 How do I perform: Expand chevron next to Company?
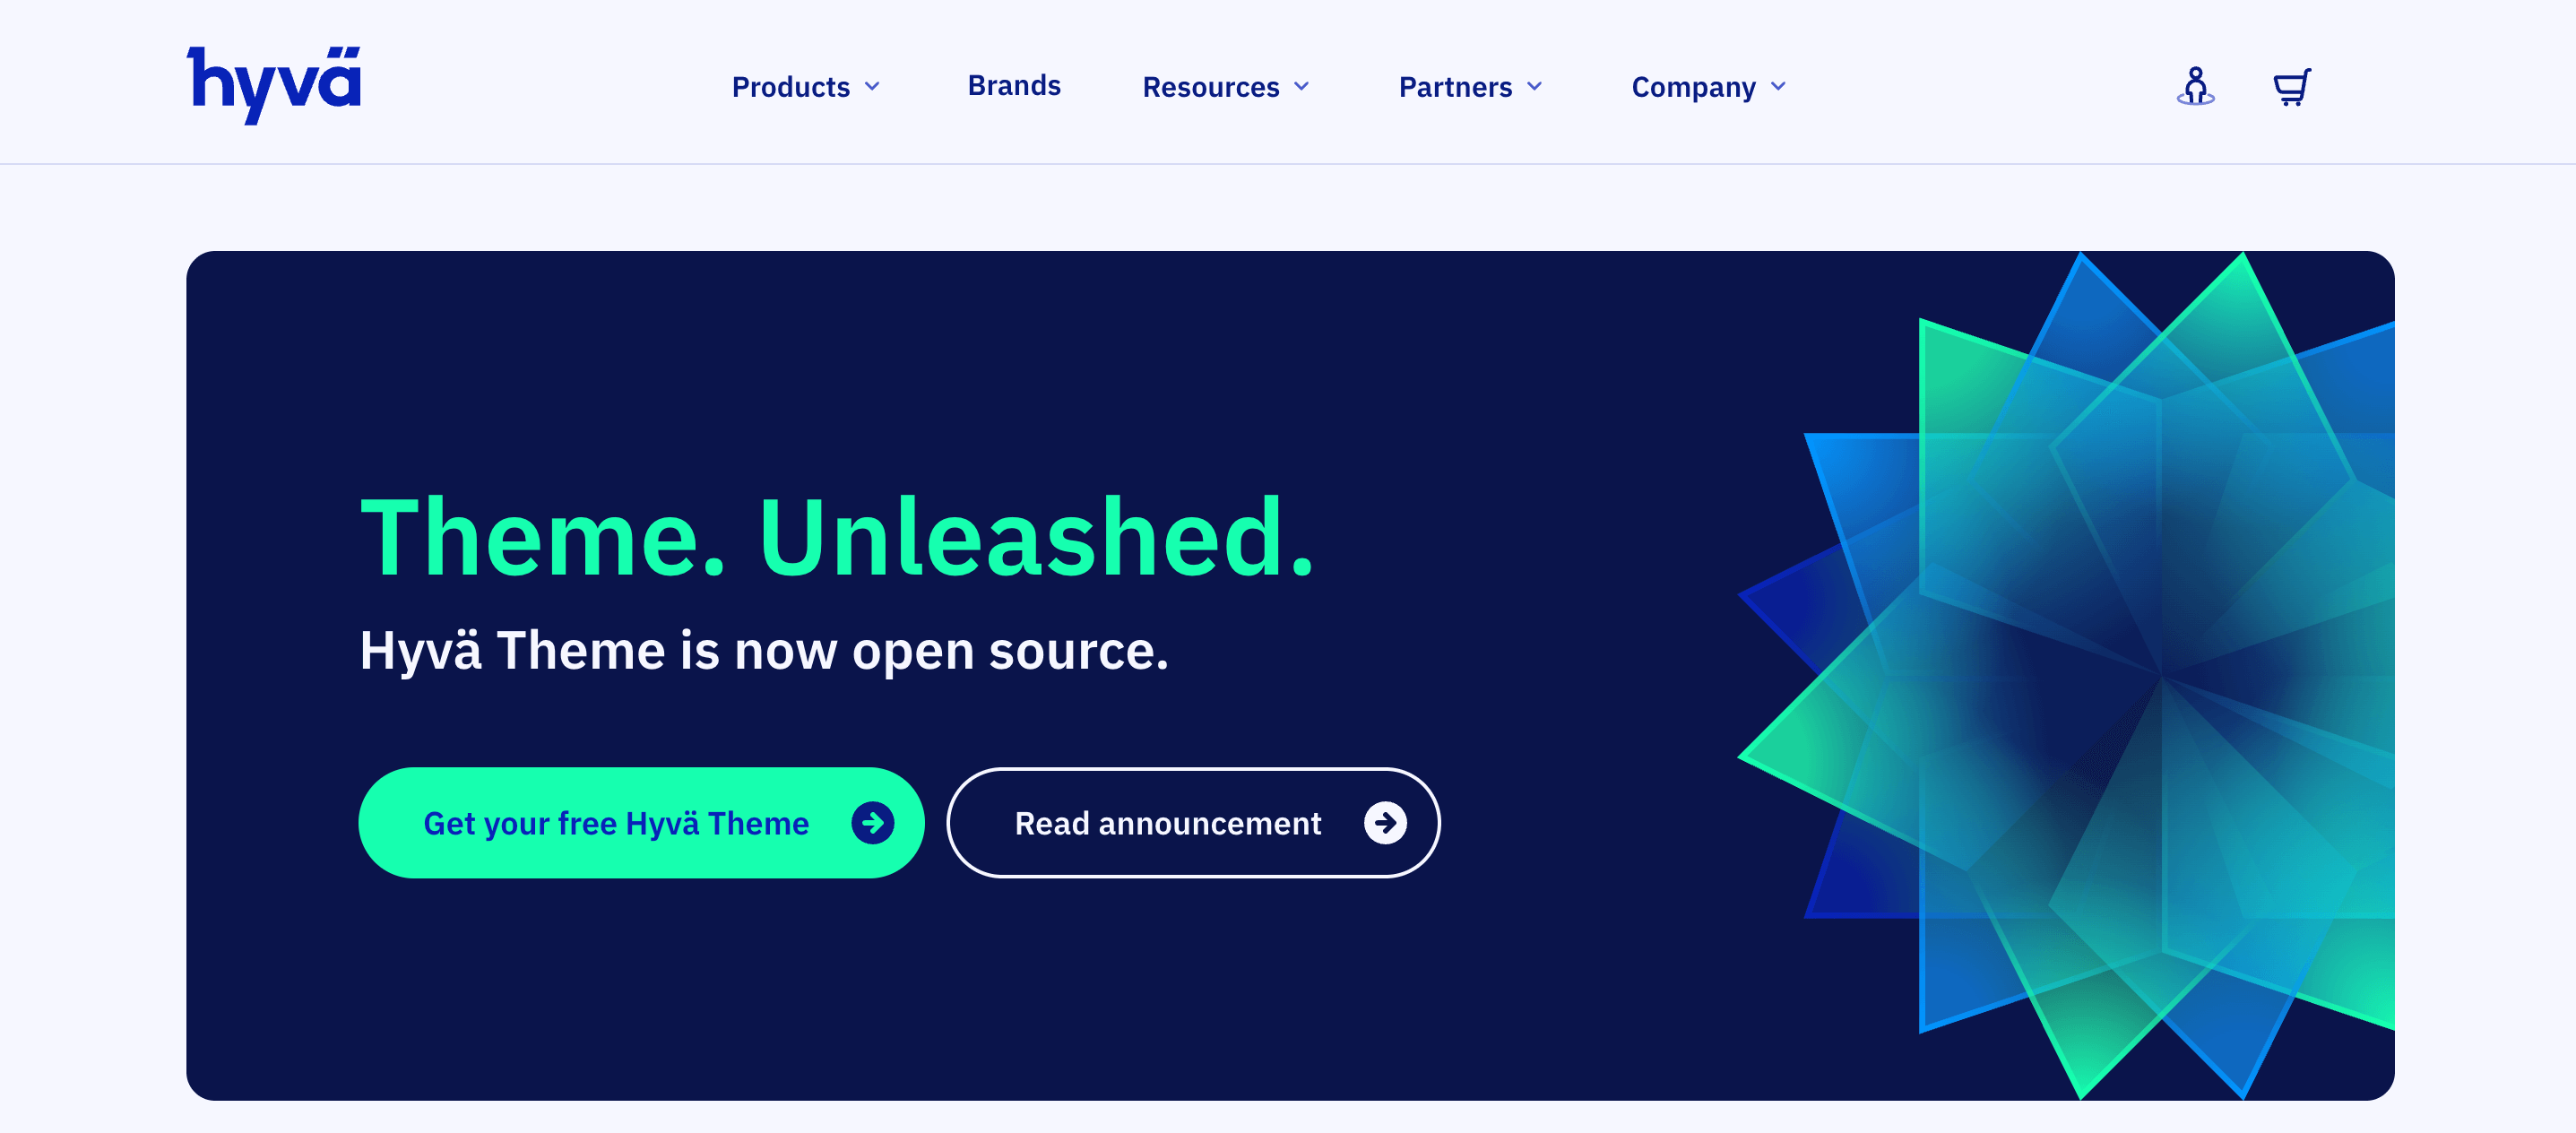(x=1778, y=87)
